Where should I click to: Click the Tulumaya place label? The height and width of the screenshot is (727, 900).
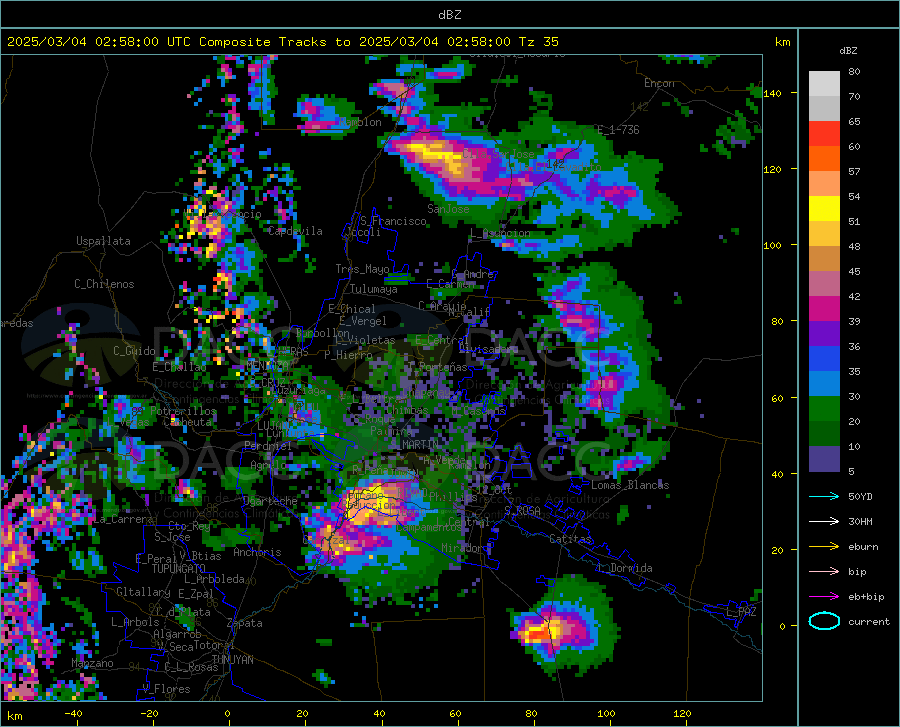373,289
